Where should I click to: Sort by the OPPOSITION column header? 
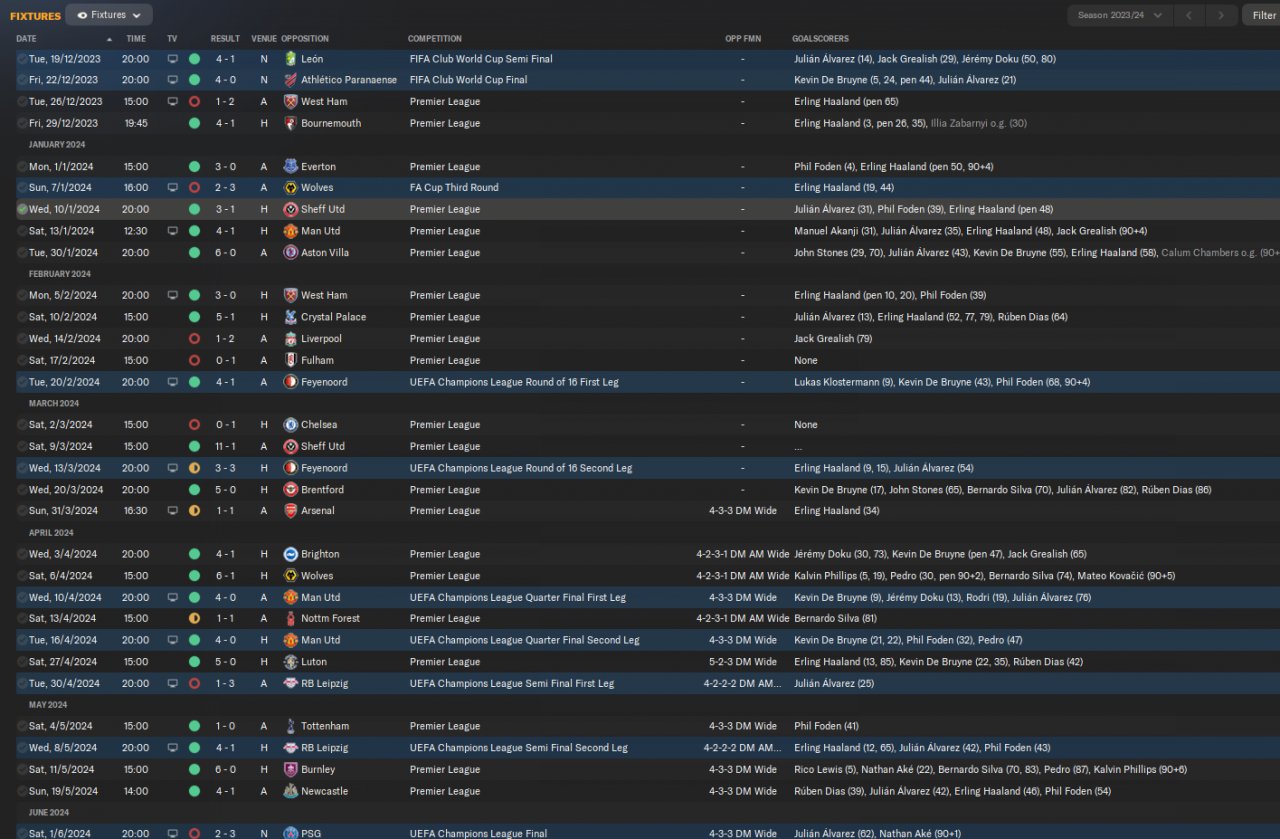coord(305,39)
